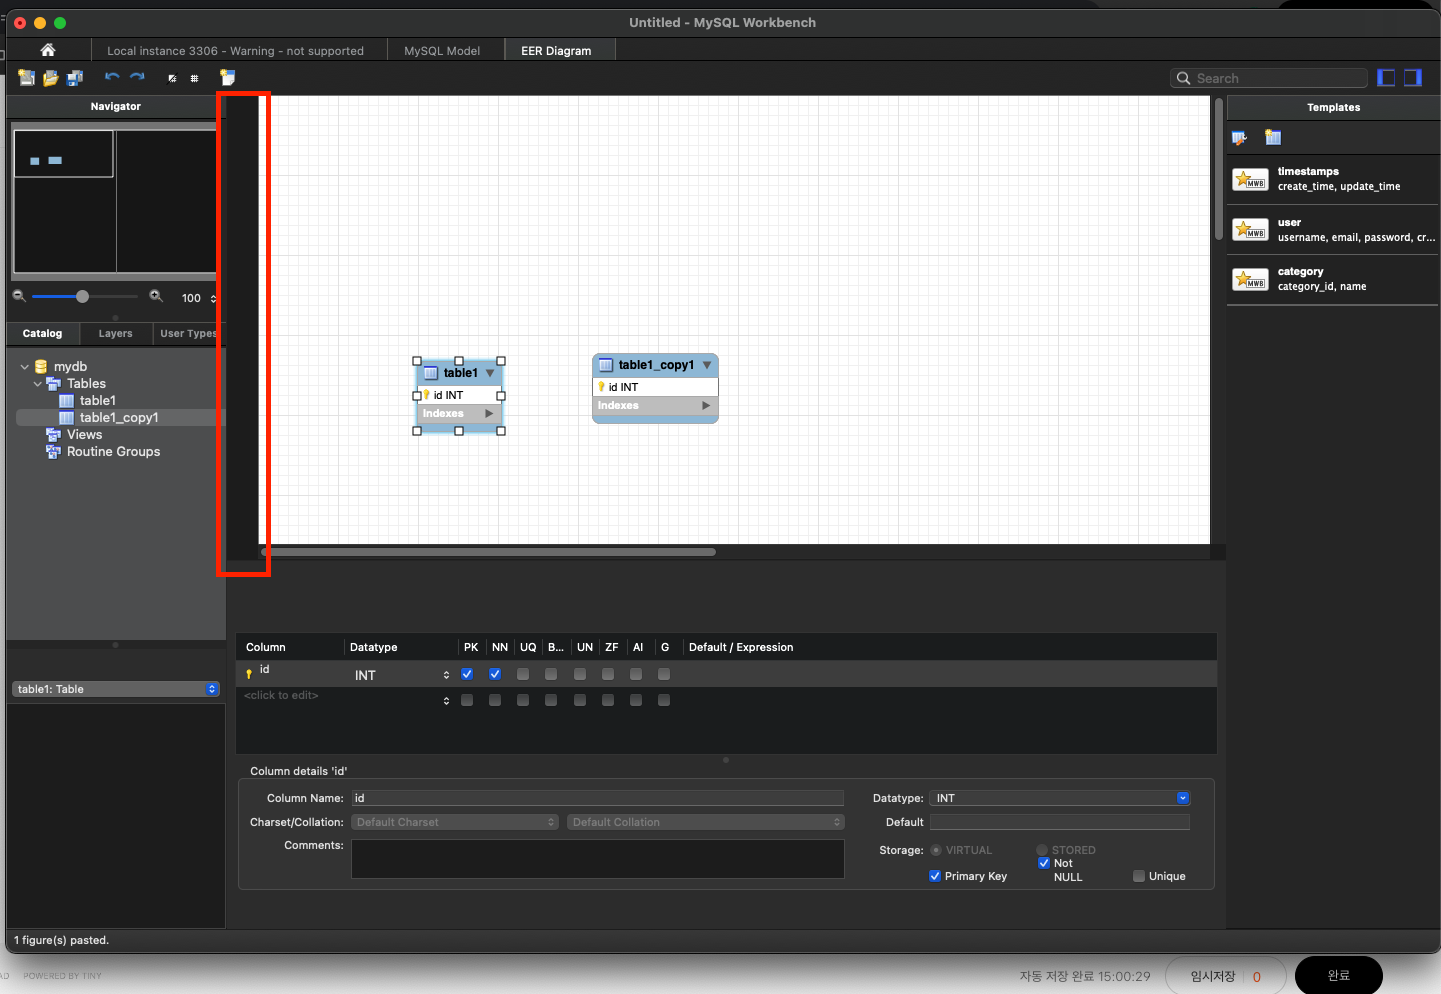The width and height of the screenshot is (1441, 994).
Task: Select the Catalog tab
Action: [42, 333]
